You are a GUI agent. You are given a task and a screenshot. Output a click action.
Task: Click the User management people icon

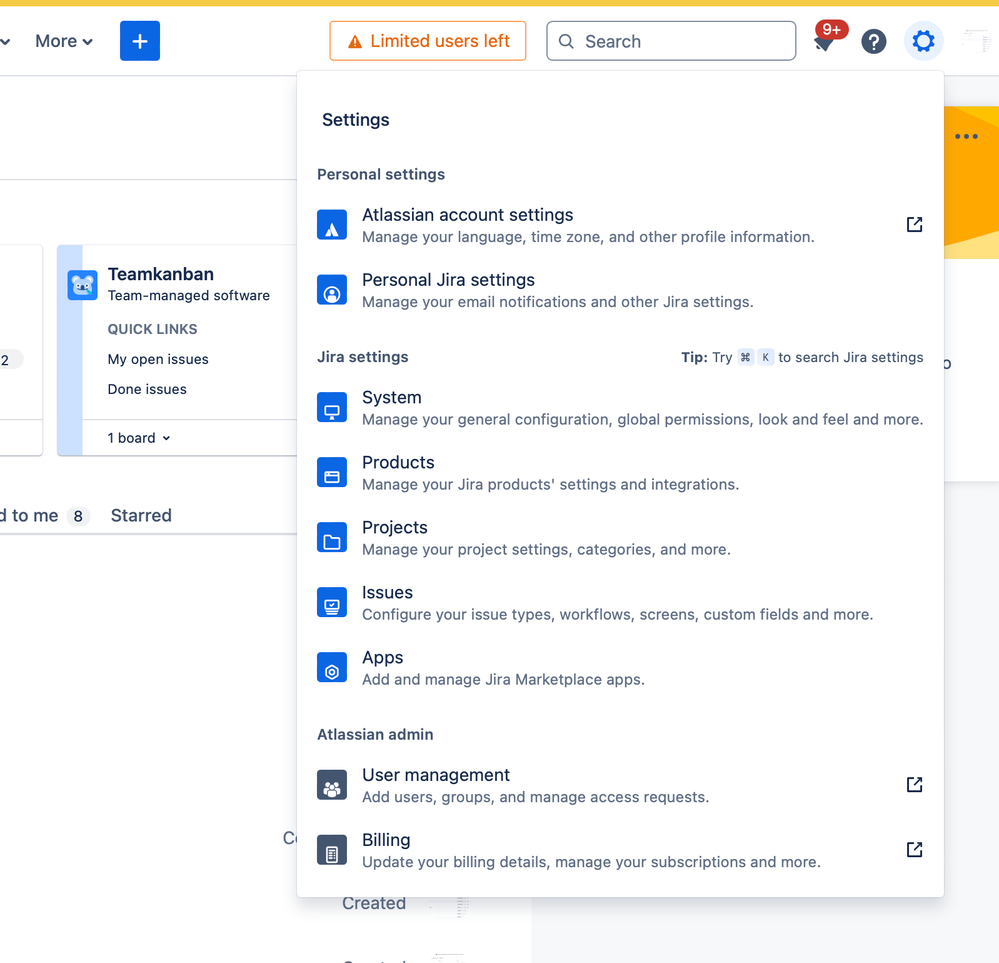tap(332, 785)
